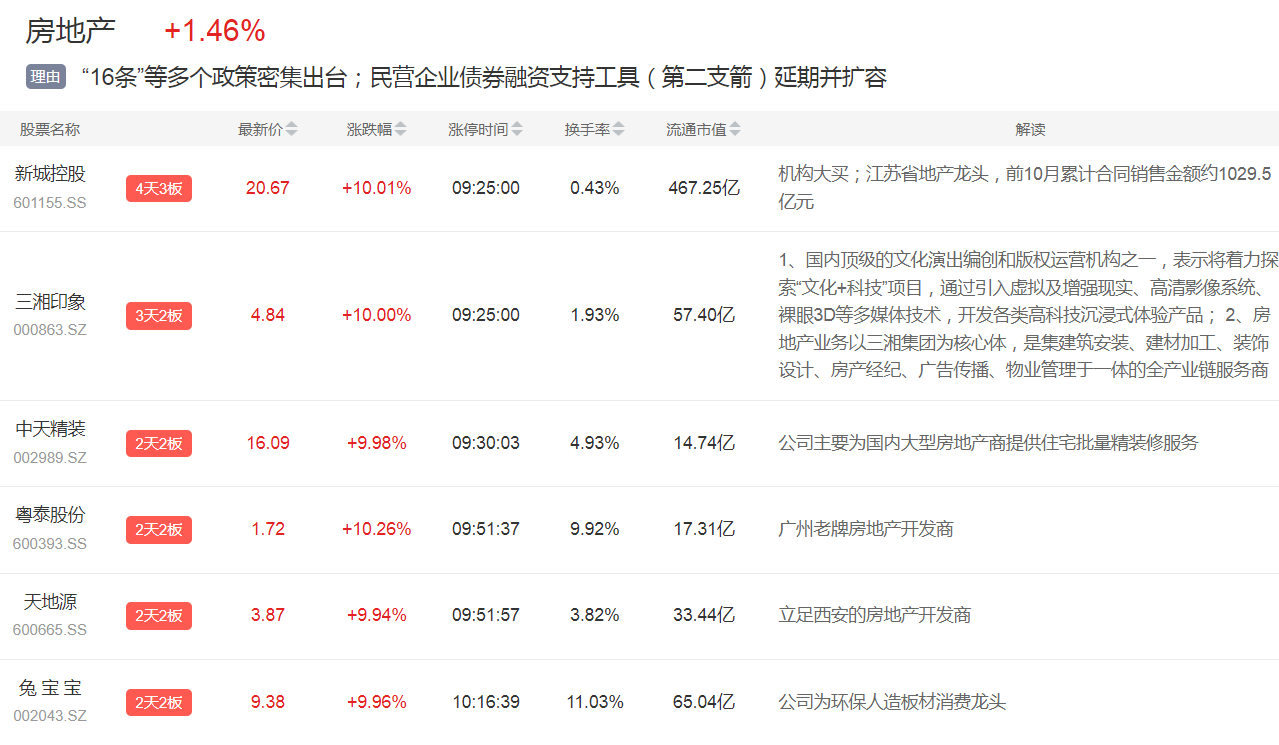Click market cap 14.74亿
The height and width of the screenshot is (745, 1279).
coord(704,443)
